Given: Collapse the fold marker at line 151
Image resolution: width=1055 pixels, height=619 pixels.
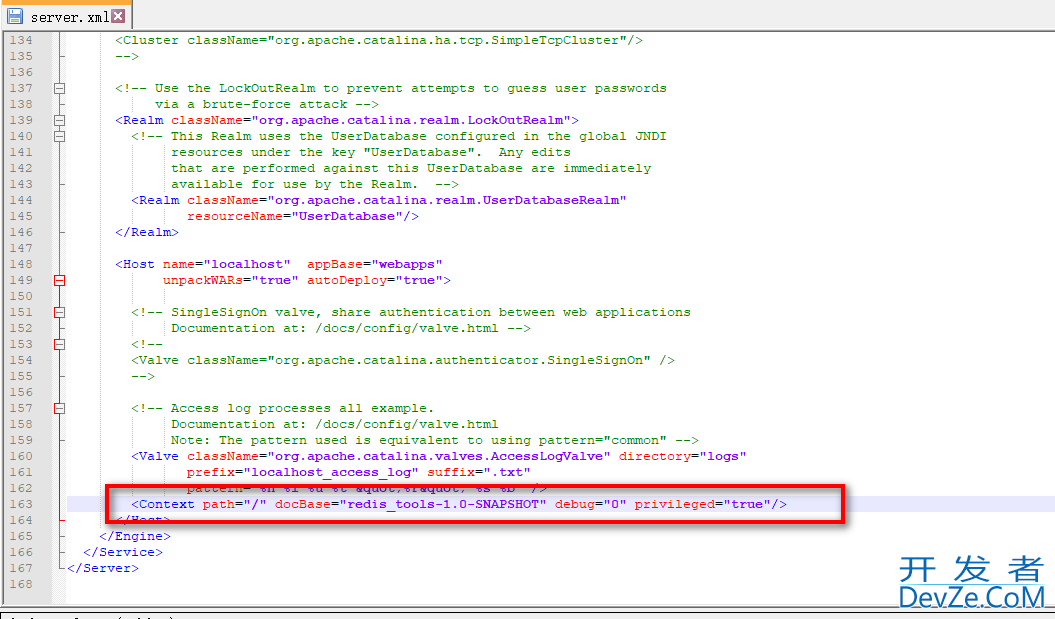Looking at the screenshot, I should 59,312.
